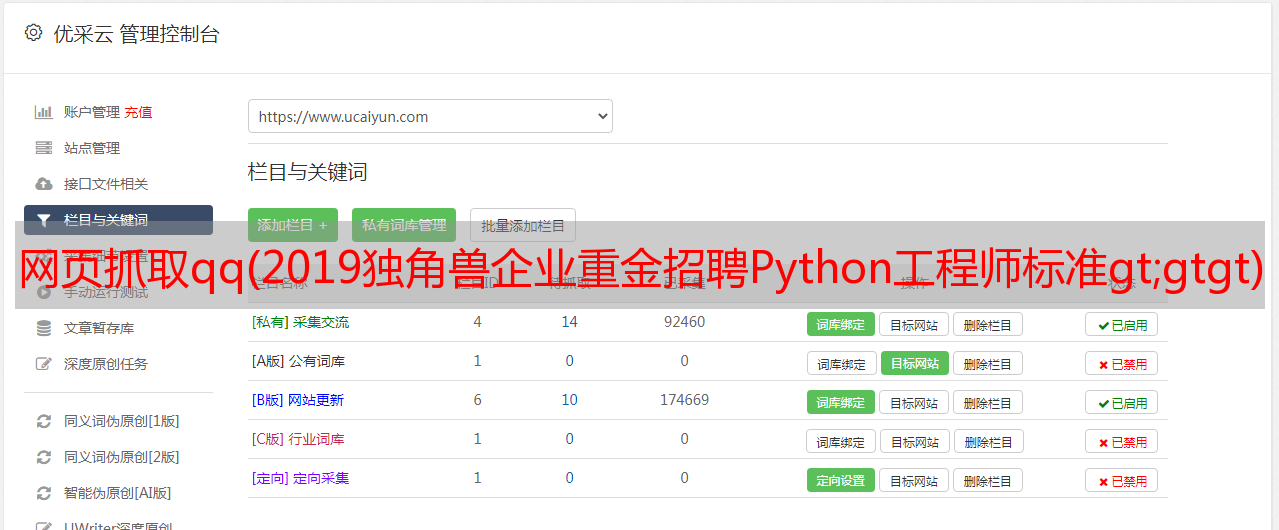Toggle the 已启用 status of 网站更新
1279x530 pixels.
(1122, 402)
